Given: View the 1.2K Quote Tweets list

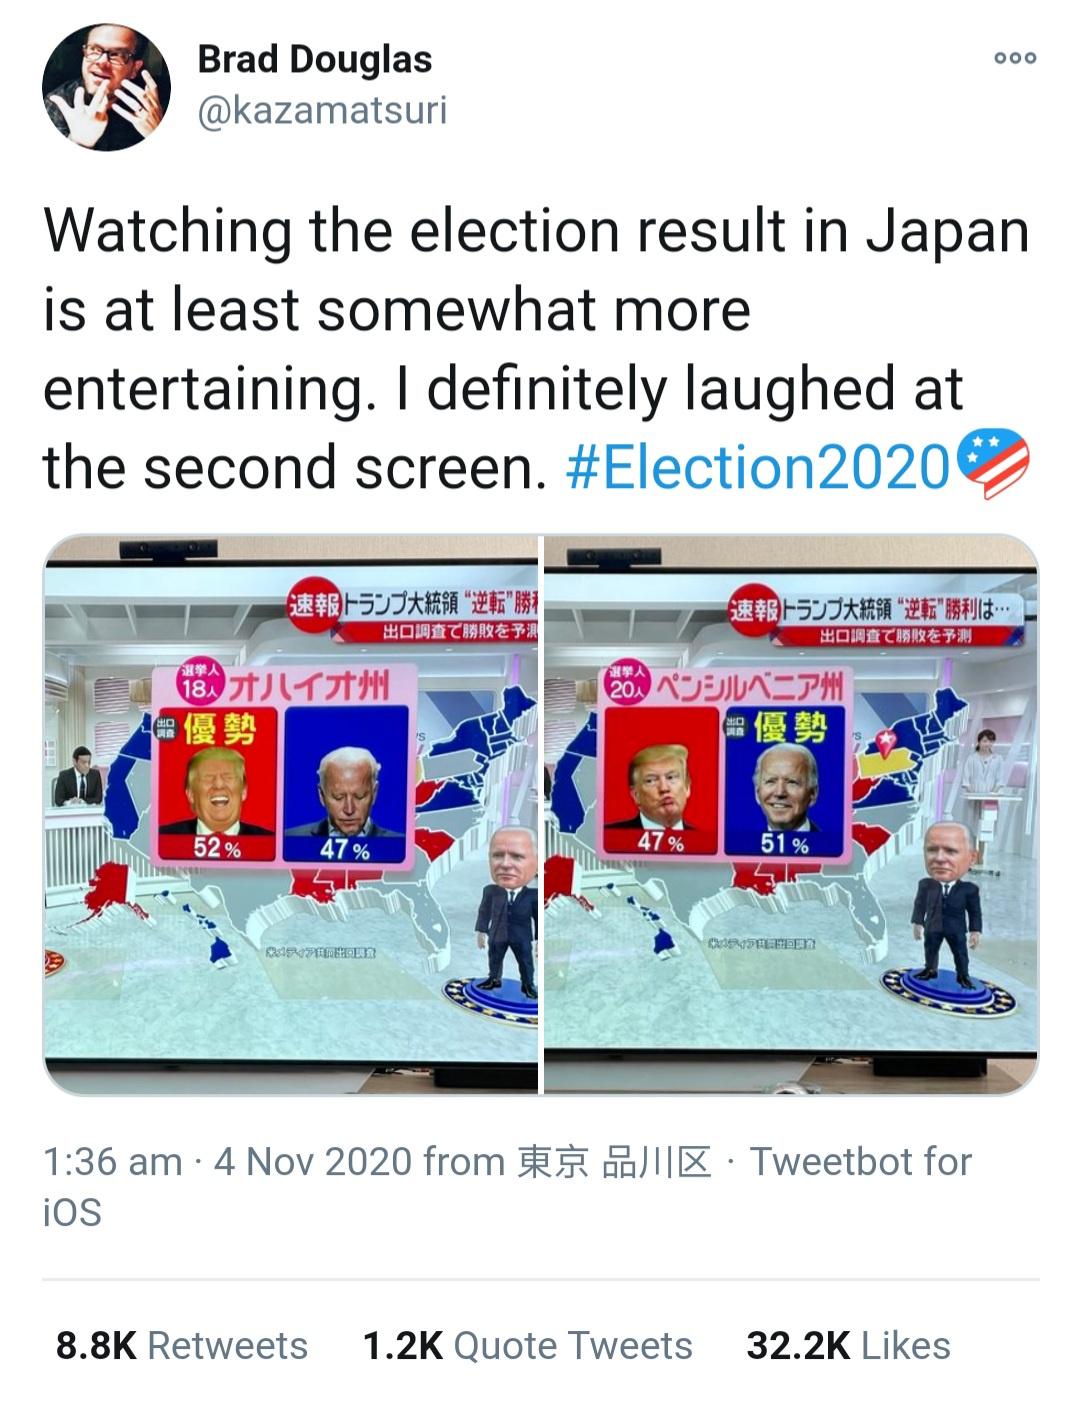Looking at the screenshot, I should tap(527, 1346).
